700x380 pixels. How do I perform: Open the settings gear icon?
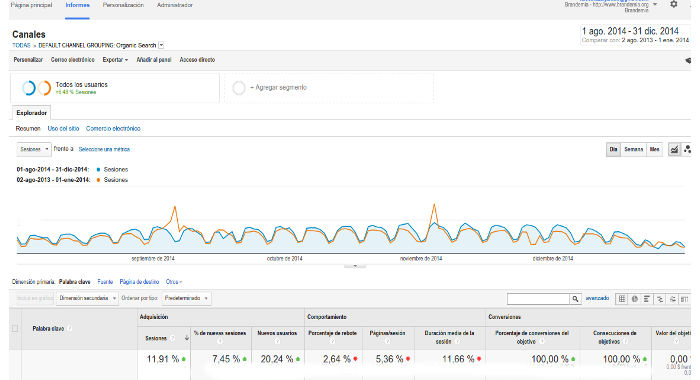click(x=673, y=4)
